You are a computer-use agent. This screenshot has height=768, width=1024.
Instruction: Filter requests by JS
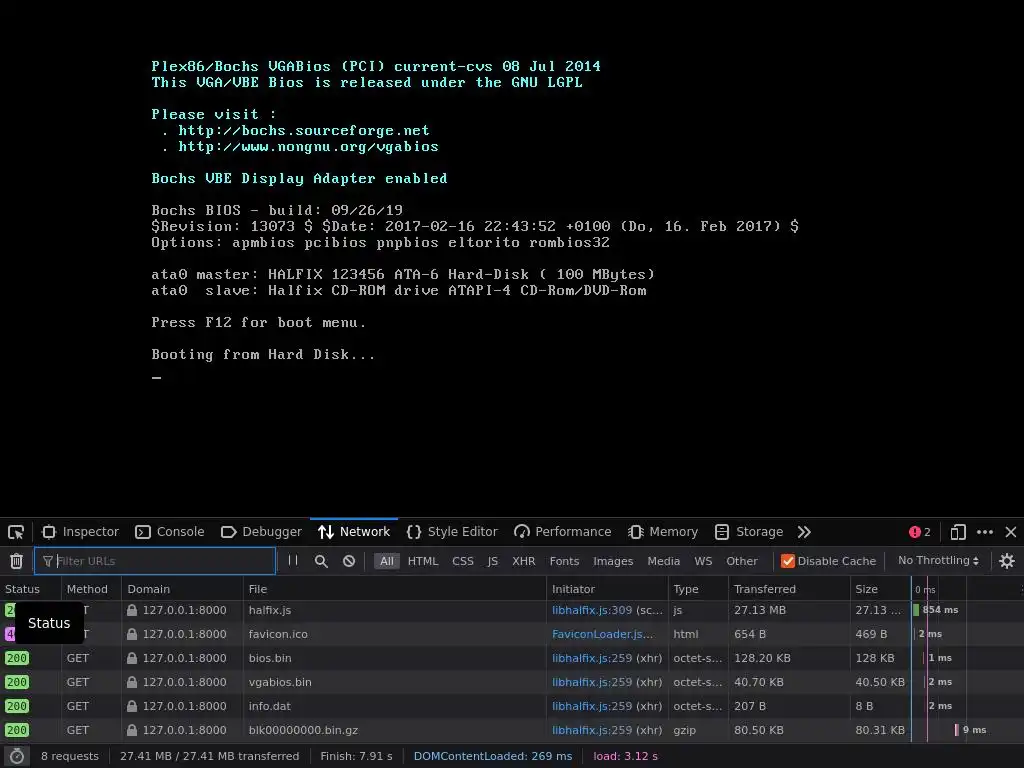[492, 561]
